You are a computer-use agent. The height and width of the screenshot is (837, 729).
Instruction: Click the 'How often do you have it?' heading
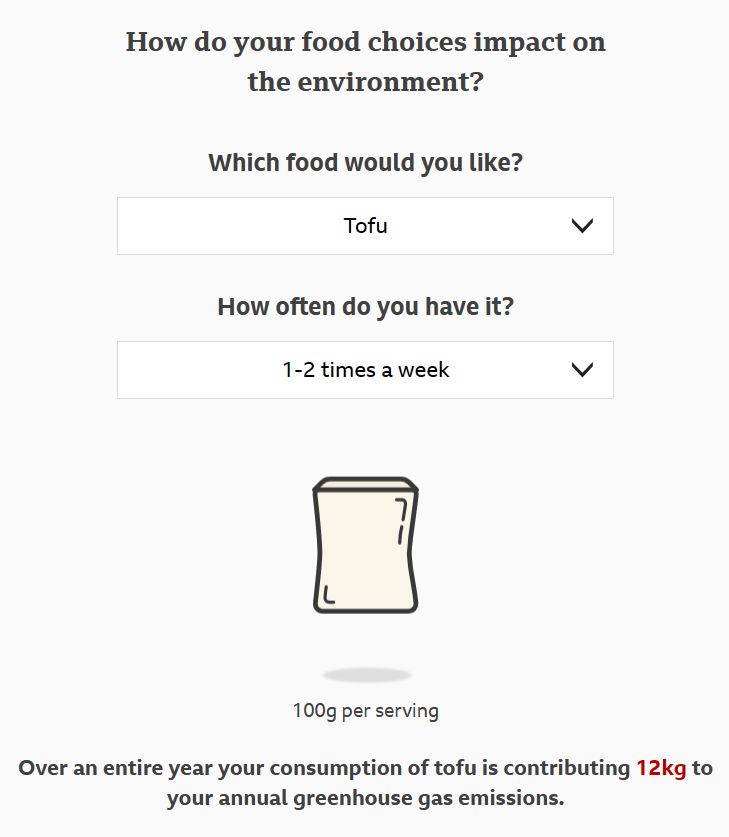(x=365, y=307)
